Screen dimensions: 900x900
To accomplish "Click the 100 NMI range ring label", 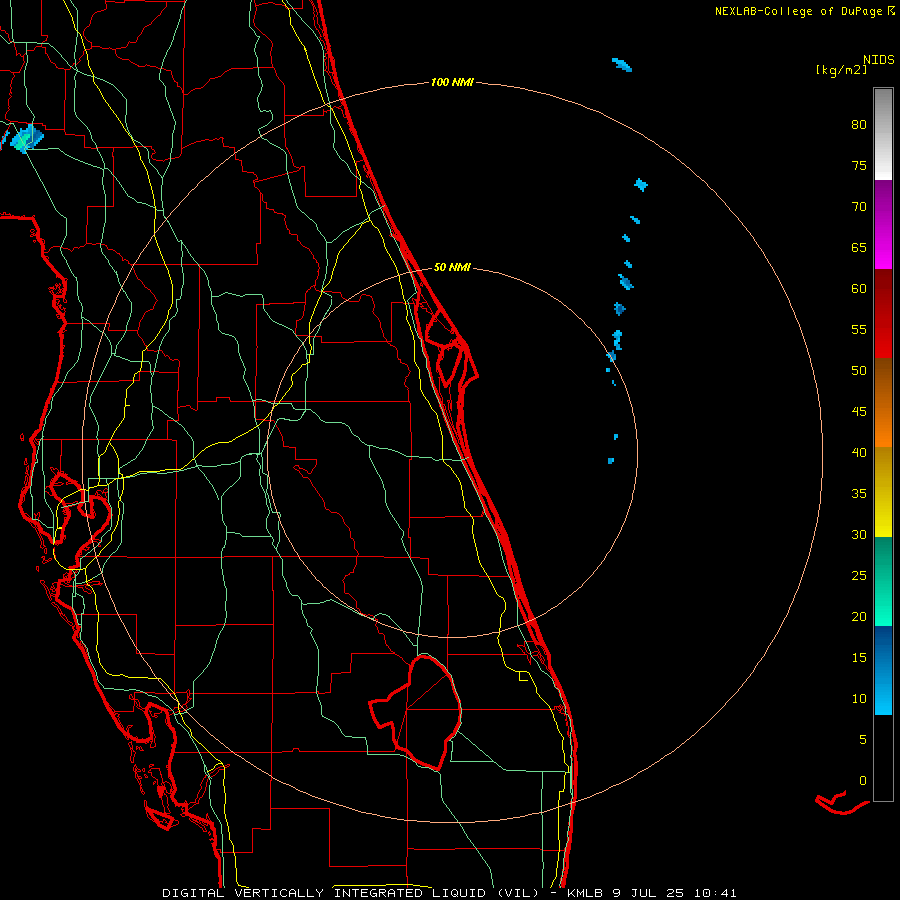I will tap(452, 82).
